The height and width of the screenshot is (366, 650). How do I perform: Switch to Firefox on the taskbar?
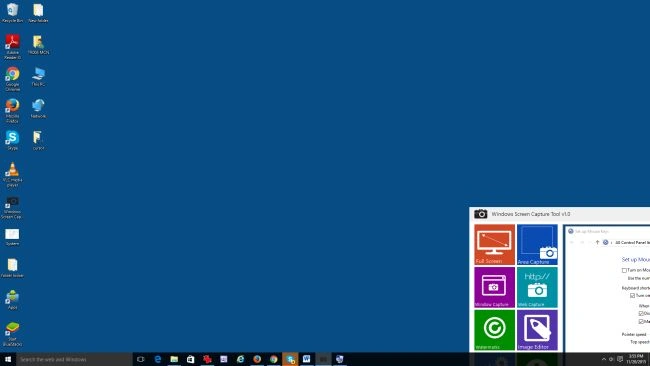tap(257, 359)
